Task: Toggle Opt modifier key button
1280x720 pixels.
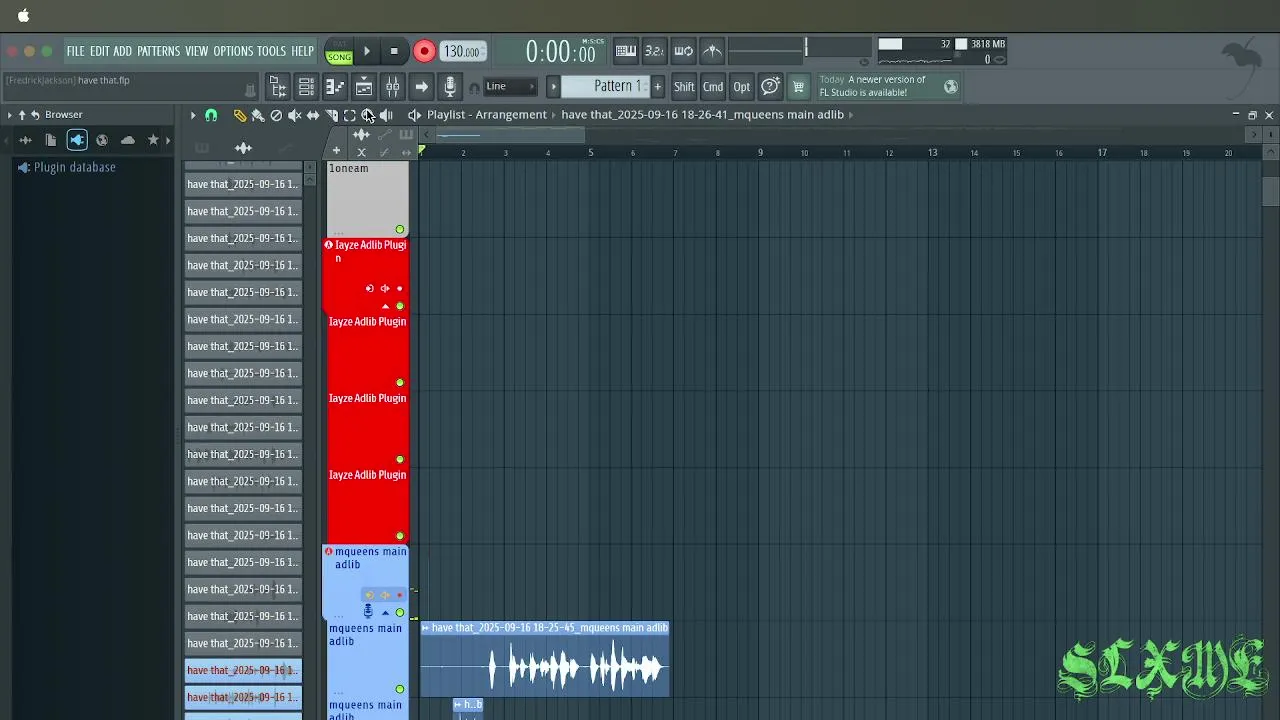Action: pos(741,87)
